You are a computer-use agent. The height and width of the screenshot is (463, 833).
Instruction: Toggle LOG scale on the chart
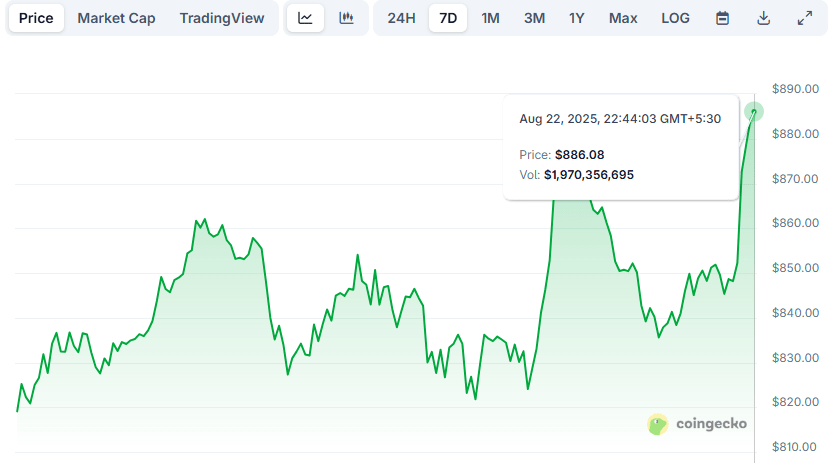point(675,18)
